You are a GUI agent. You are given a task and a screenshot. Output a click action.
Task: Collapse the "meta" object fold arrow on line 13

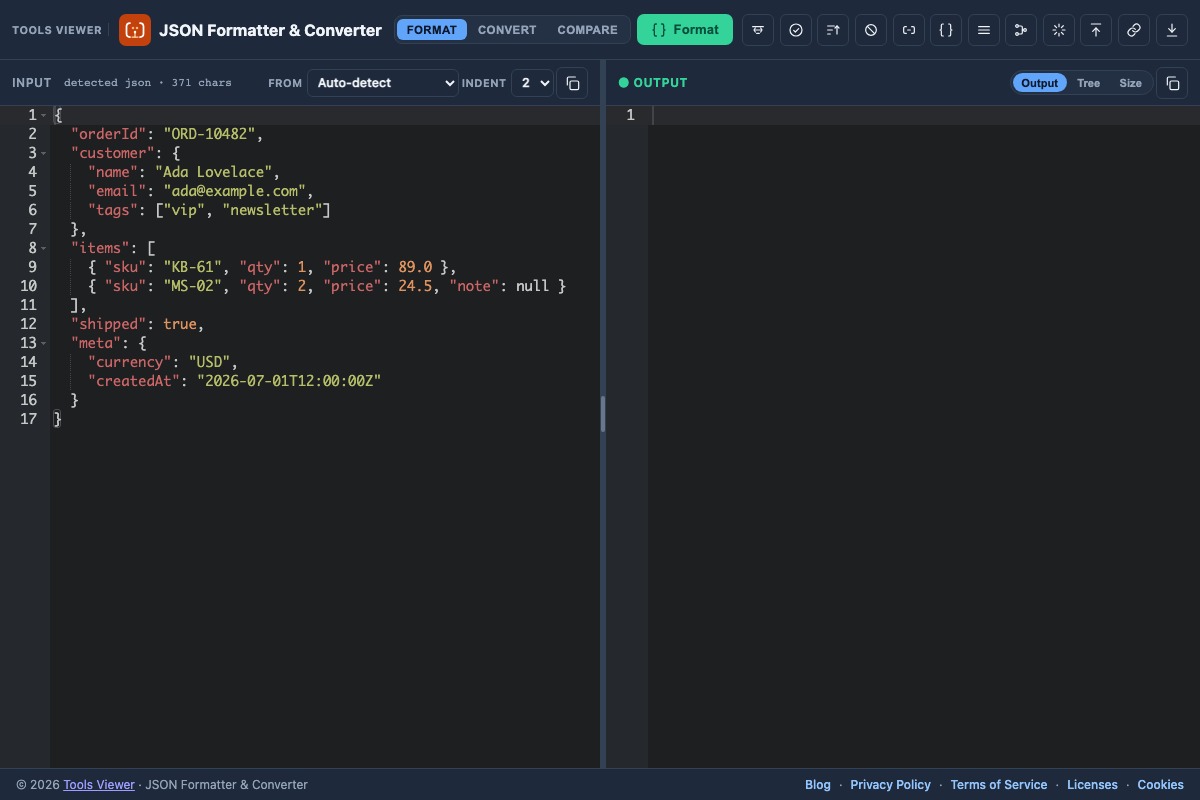click(44, 343)
